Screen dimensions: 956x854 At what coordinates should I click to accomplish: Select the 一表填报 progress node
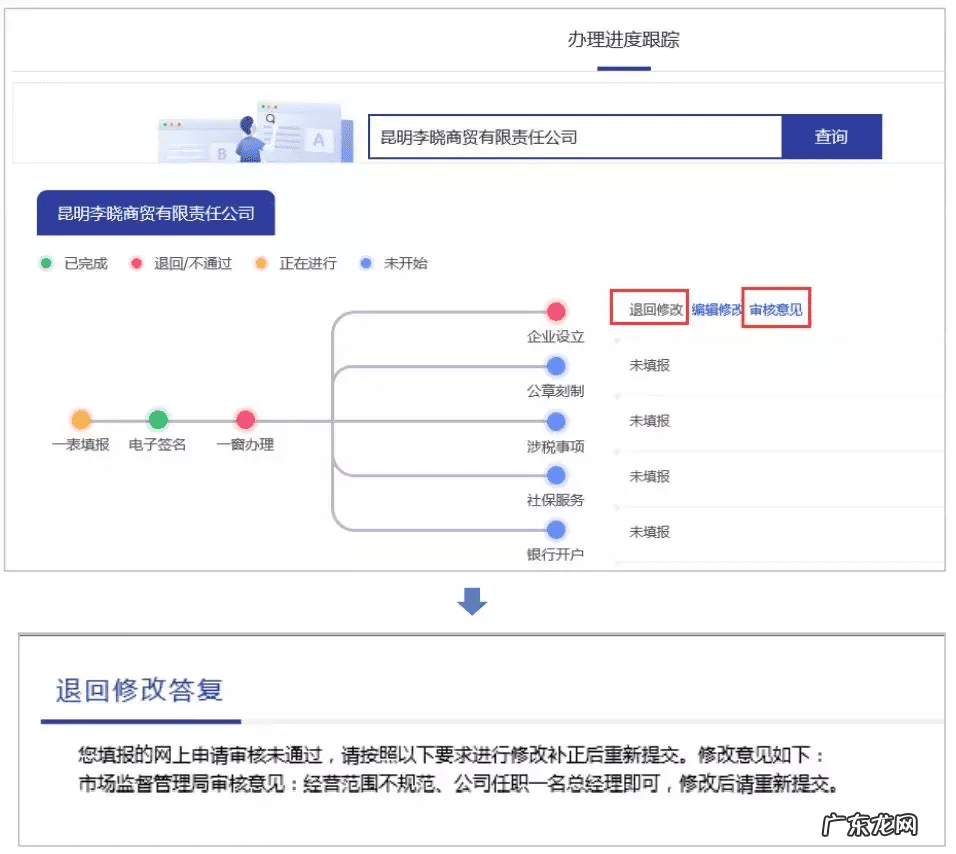click(82, 420)
